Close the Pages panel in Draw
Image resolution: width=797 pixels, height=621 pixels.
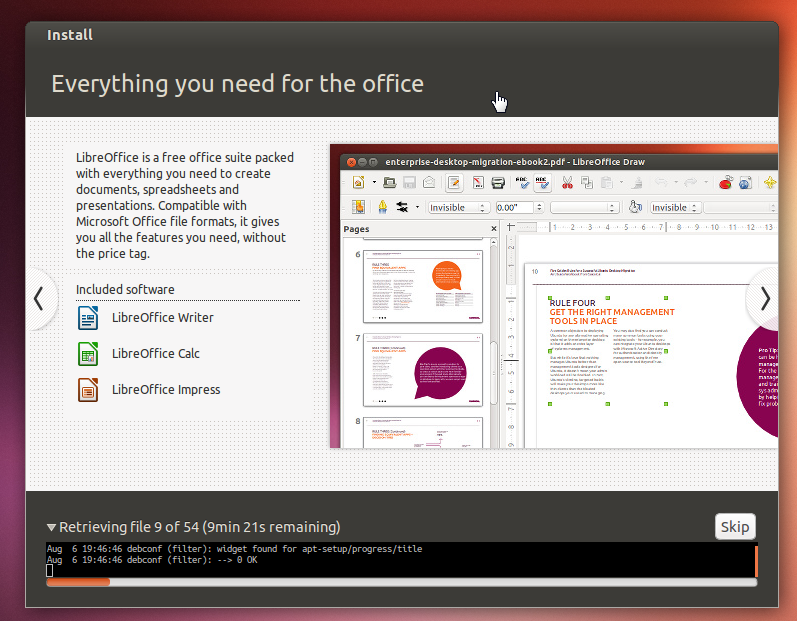[x=494, y=229]
